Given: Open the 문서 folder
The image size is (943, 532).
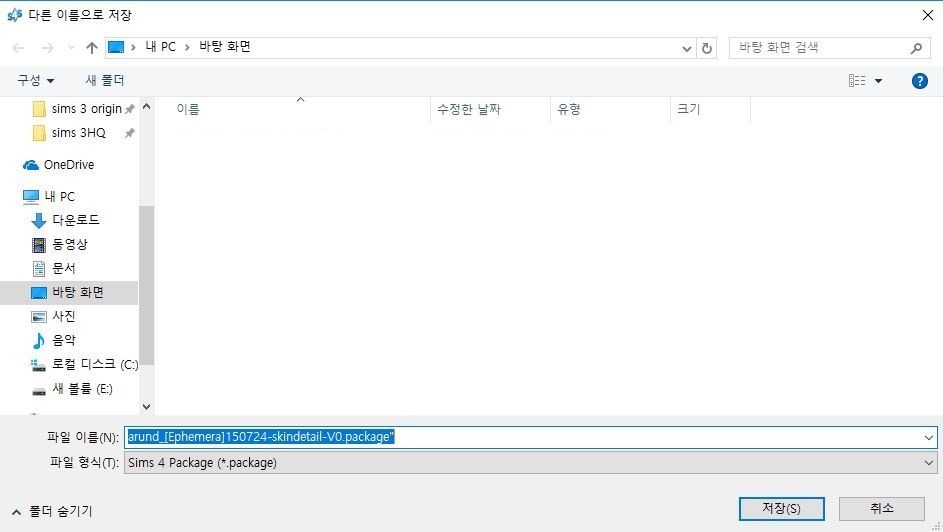Looking at the screenshot, I should (x=53, y=269).
